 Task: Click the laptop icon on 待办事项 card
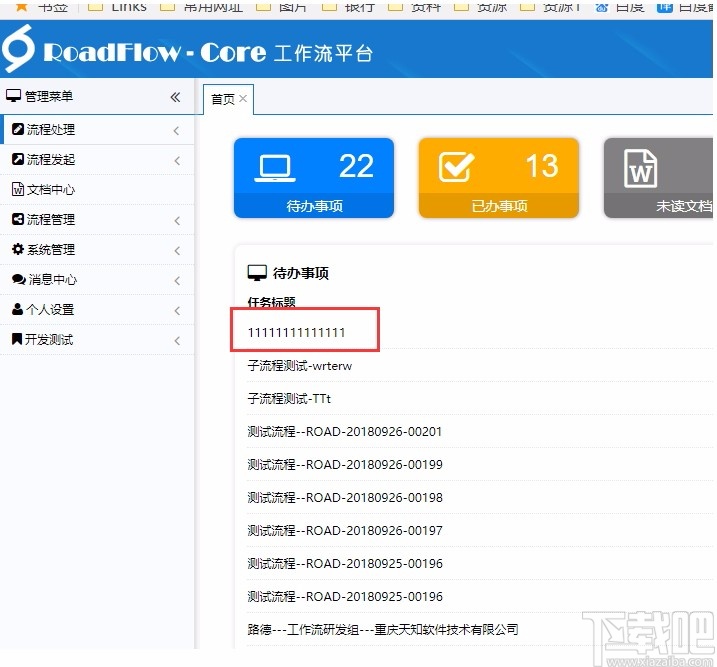275,168
